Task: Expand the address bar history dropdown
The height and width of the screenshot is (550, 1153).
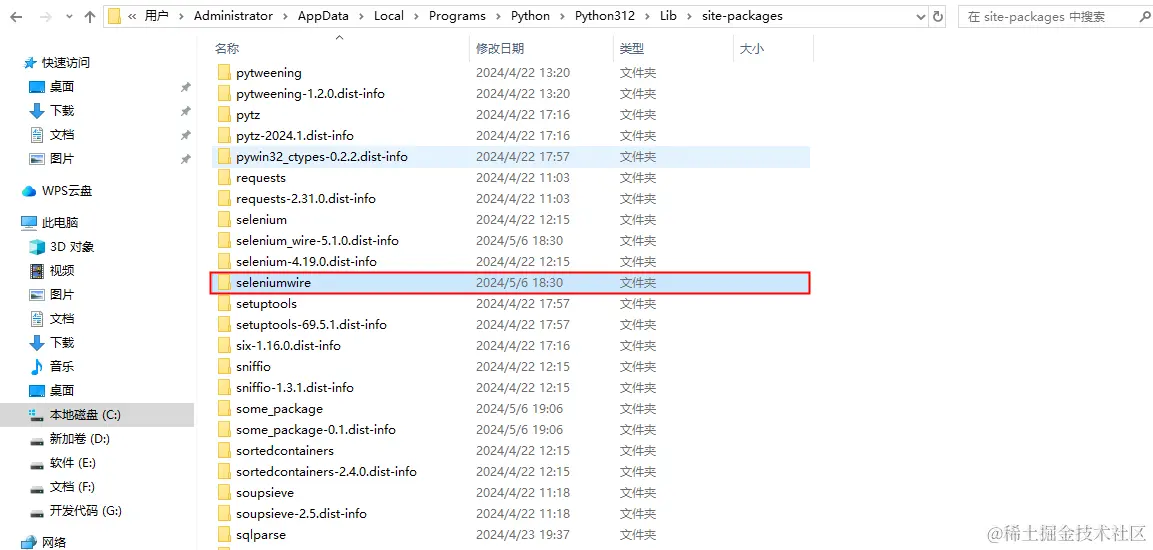Action: 921,16
